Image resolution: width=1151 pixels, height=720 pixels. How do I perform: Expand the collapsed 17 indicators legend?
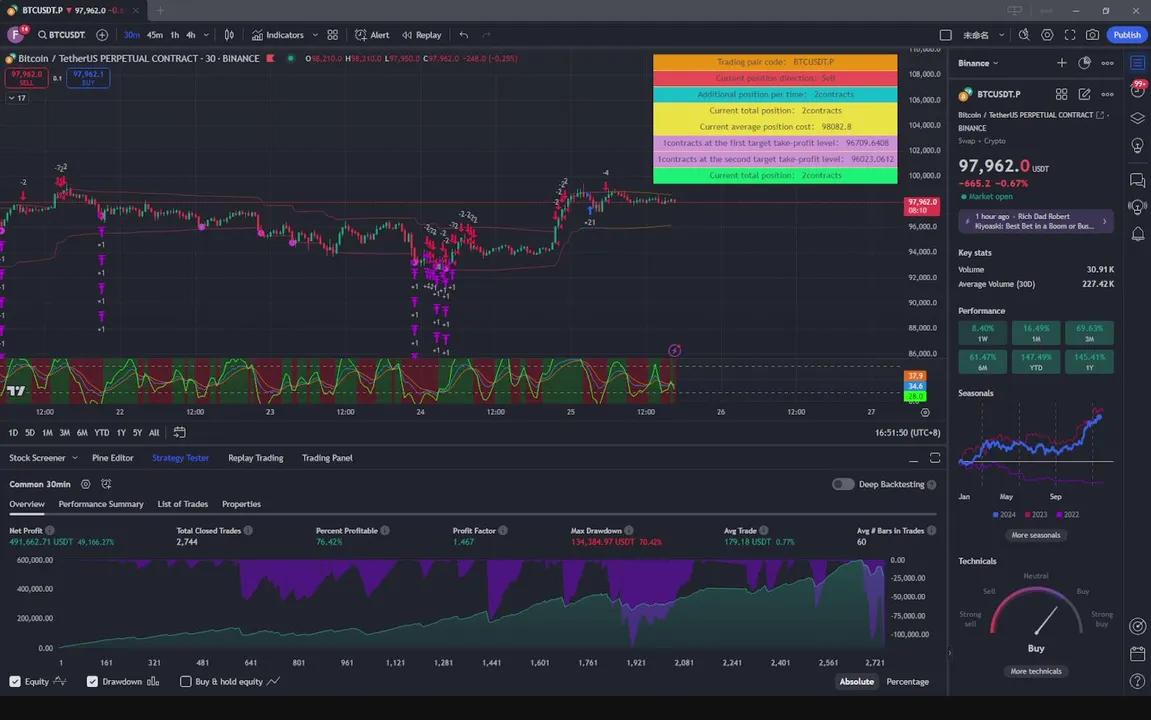click(x=17, y=98)
